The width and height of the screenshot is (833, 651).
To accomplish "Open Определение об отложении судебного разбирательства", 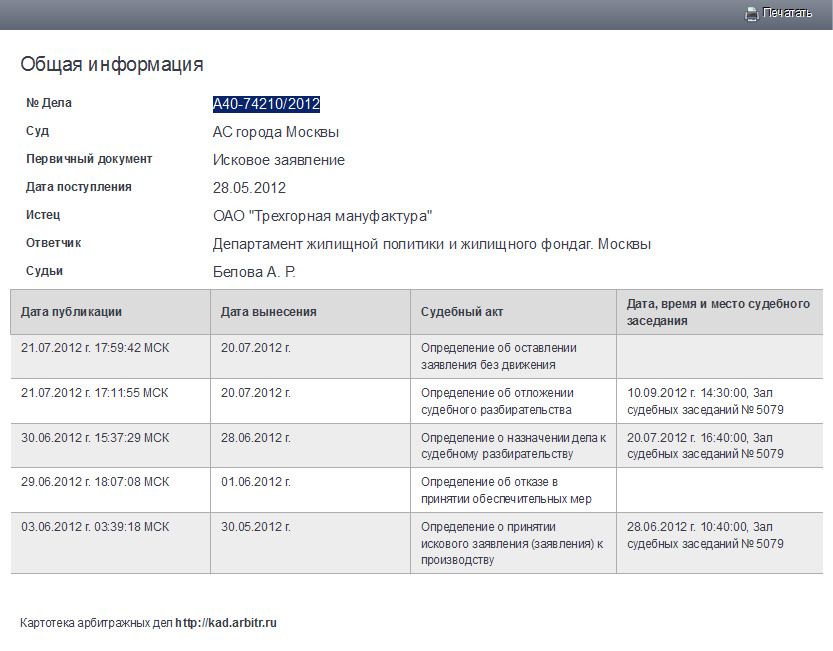I will [x=496, y=401].
